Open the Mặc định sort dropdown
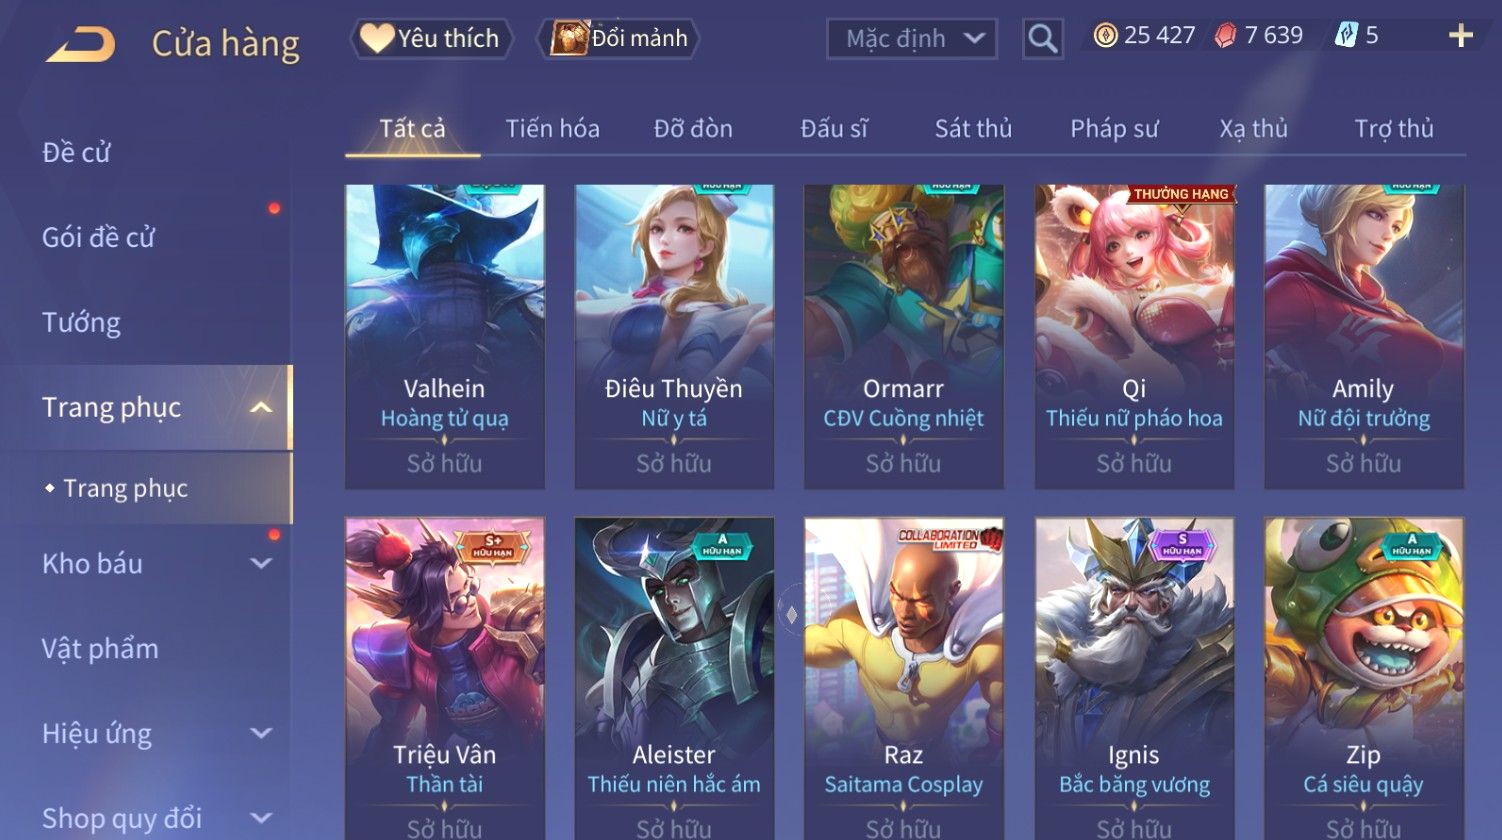The height and width of the screenshot is (840, 1502). click(912, 39)
